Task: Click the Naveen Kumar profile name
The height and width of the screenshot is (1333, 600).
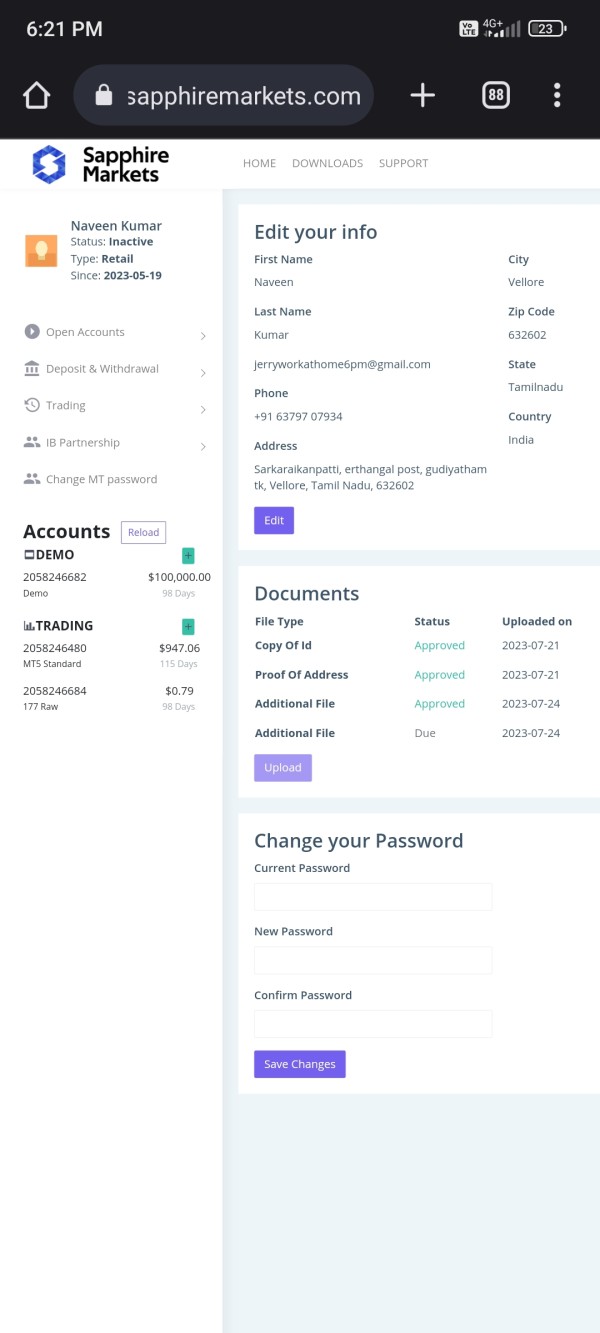Action: click(116, 226)
